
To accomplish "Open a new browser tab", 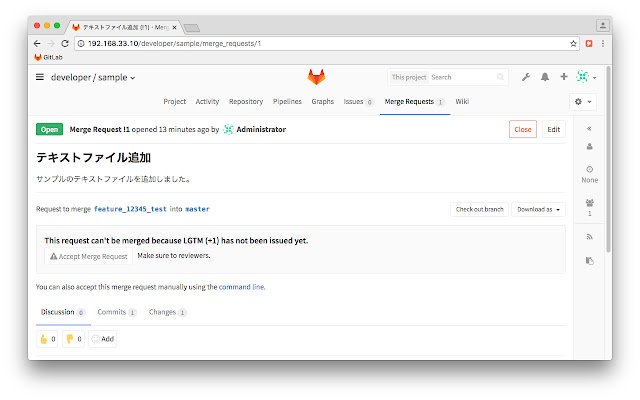I will click(x=191, y=28).
